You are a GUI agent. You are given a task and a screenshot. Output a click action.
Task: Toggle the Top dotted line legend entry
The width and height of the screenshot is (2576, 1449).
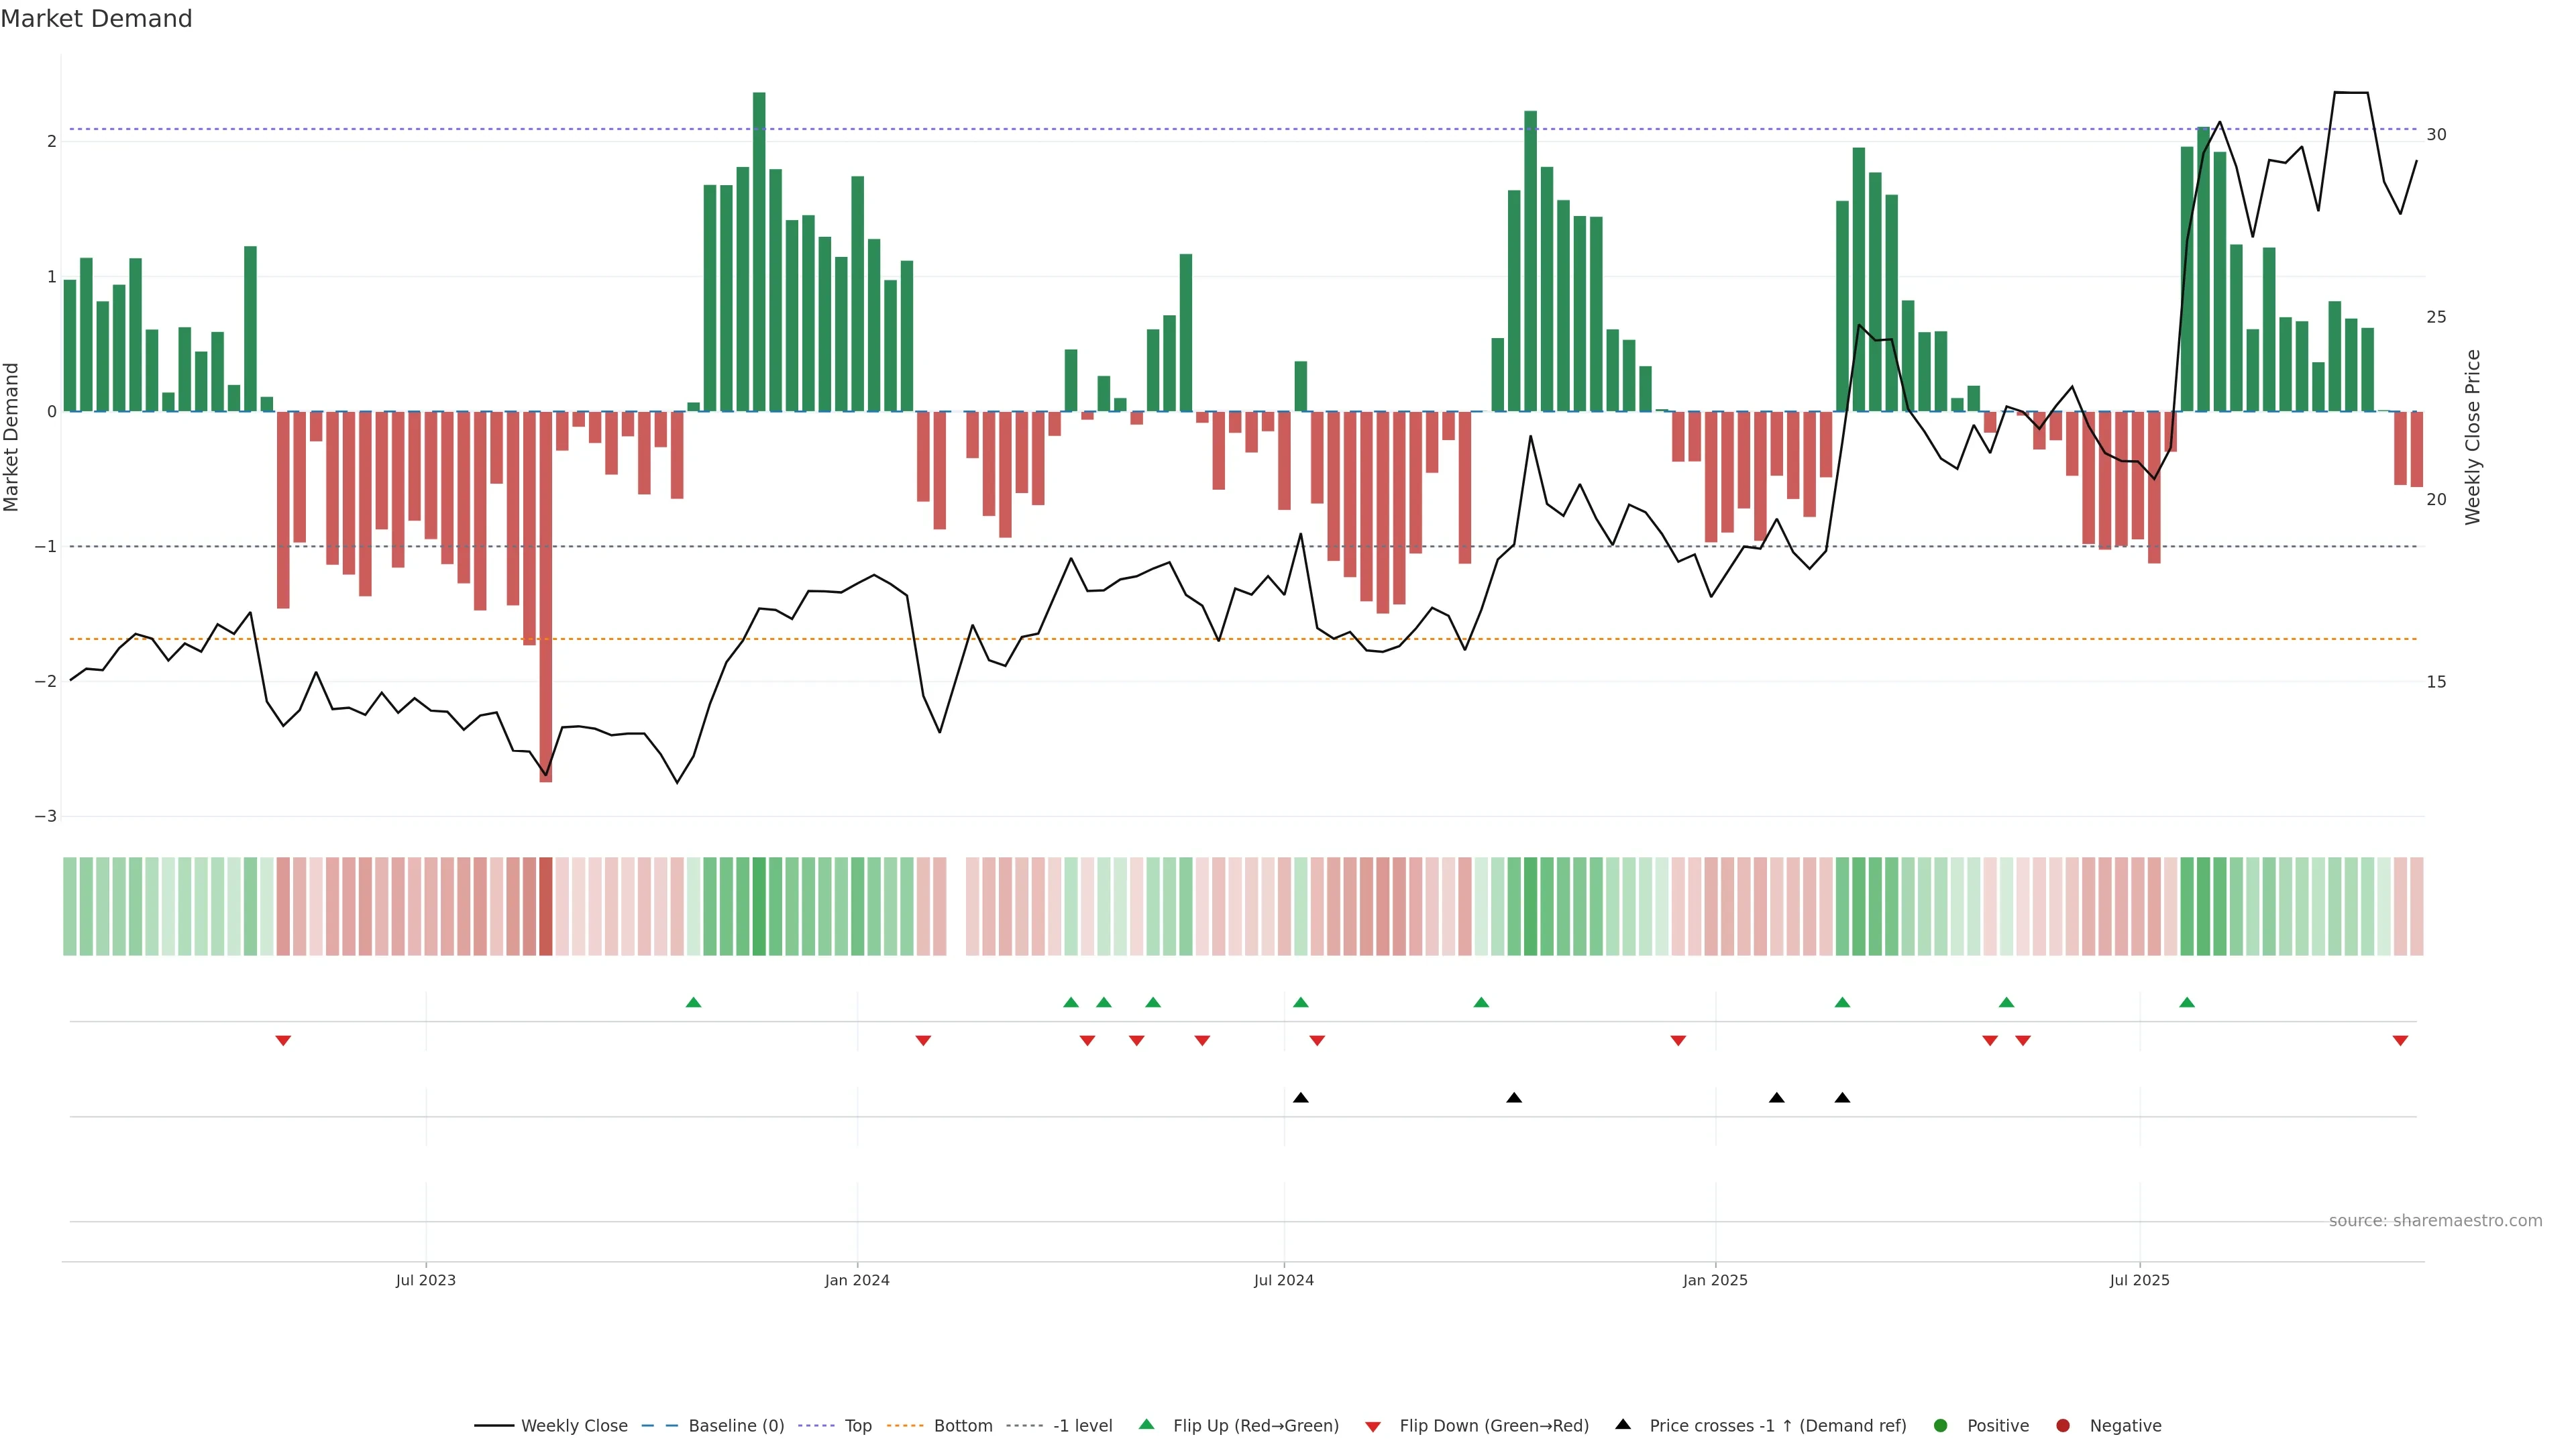coord(857,1425)
